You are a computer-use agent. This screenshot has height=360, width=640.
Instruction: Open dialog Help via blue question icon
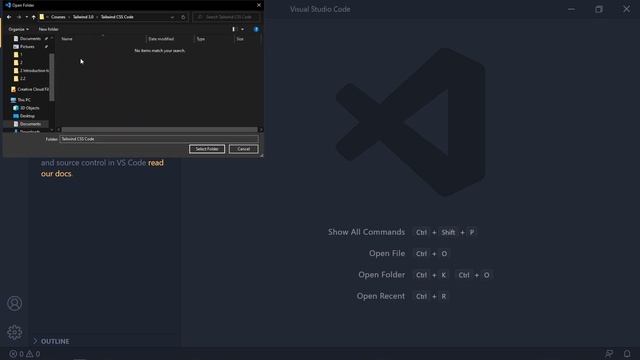pyautogui.click(x=256, y=29)
